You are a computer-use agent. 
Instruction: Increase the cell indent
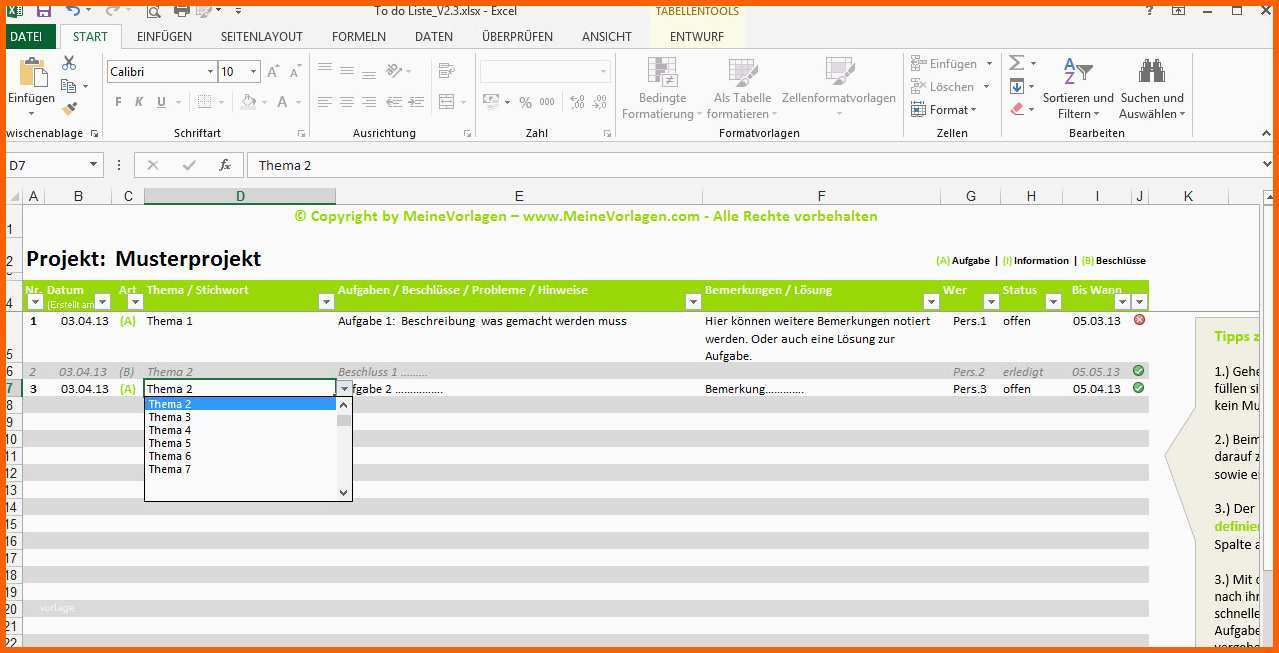coord(415,102)
